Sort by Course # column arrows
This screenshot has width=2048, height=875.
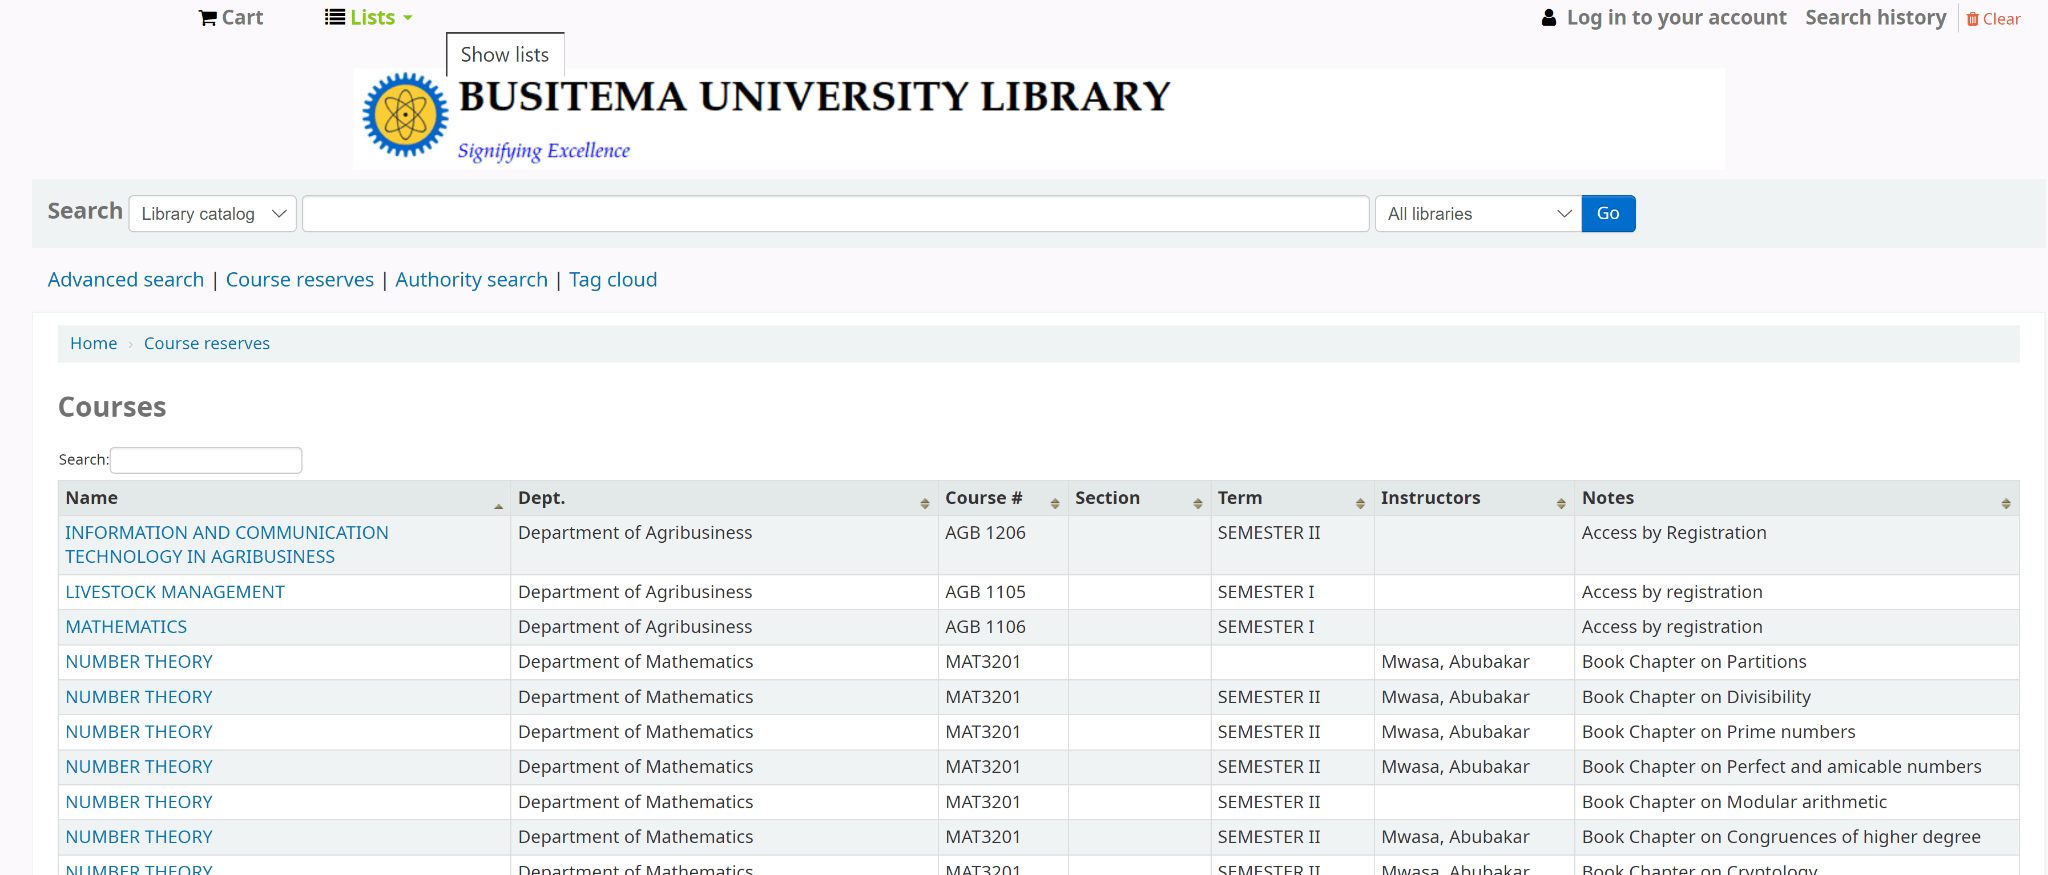coord(1054,503)
